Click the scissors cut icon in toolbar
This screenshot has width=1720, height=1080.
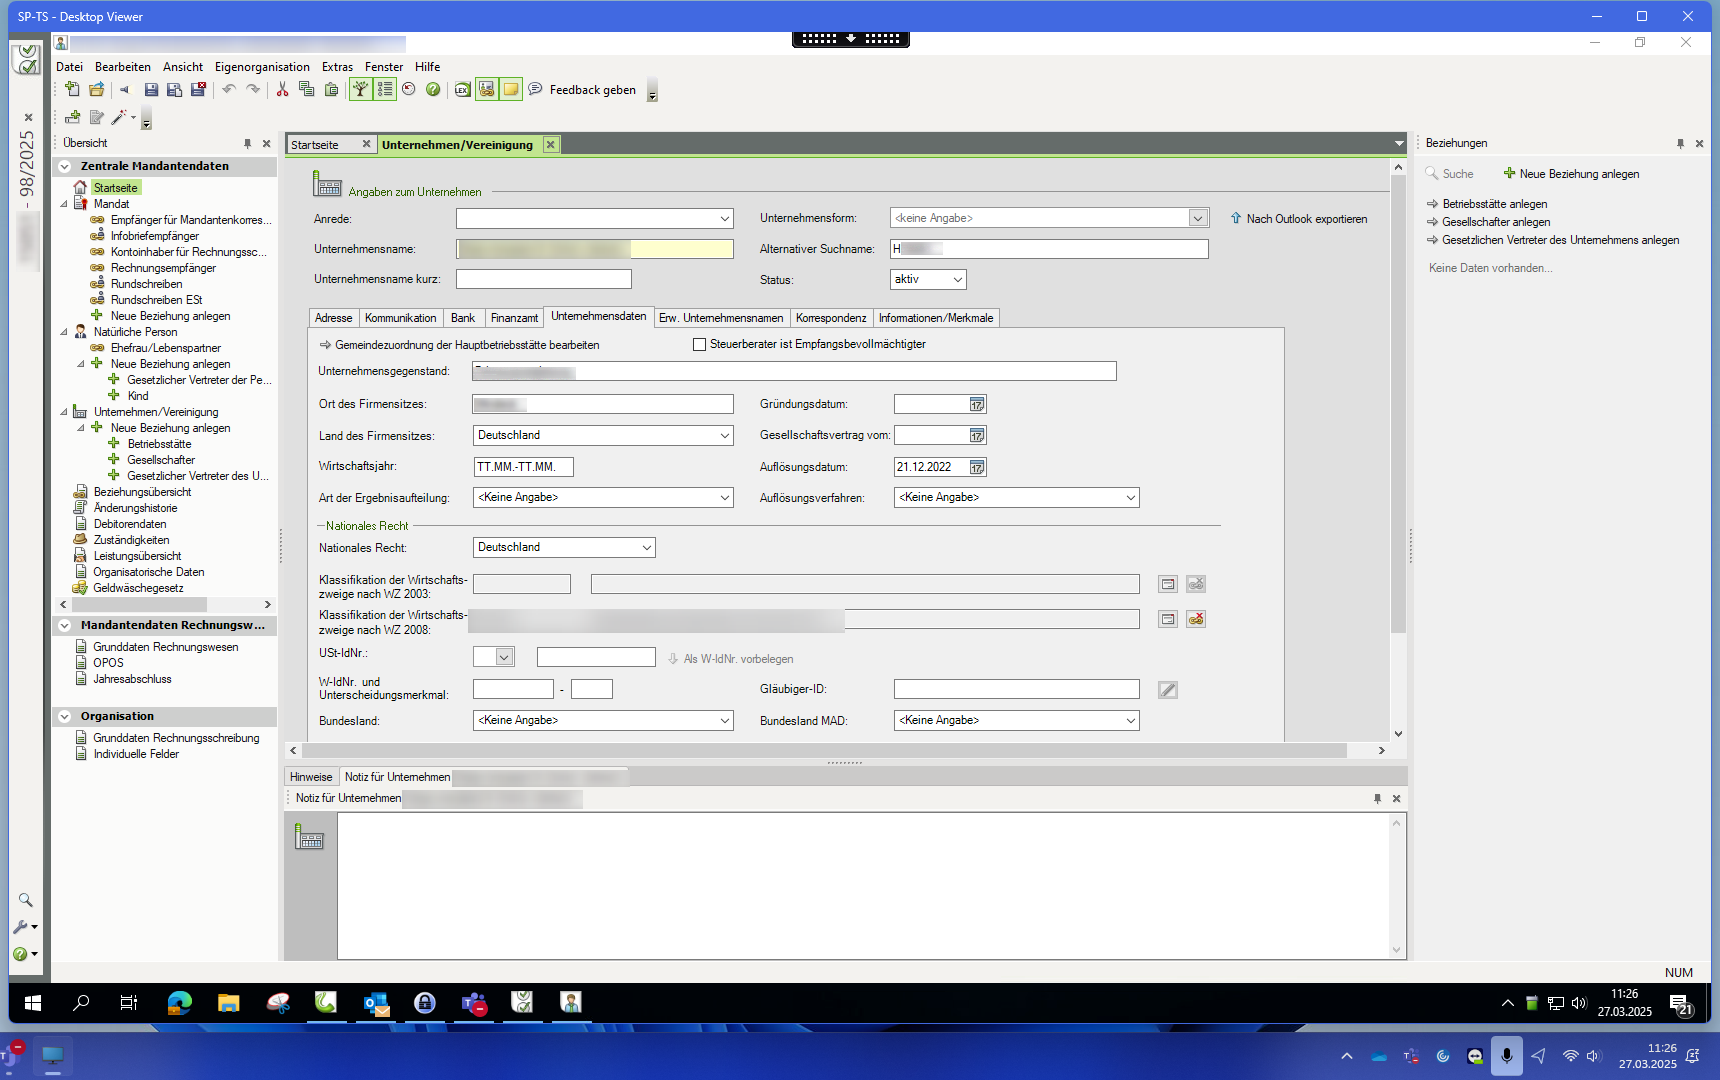click(x=282, y=90)
